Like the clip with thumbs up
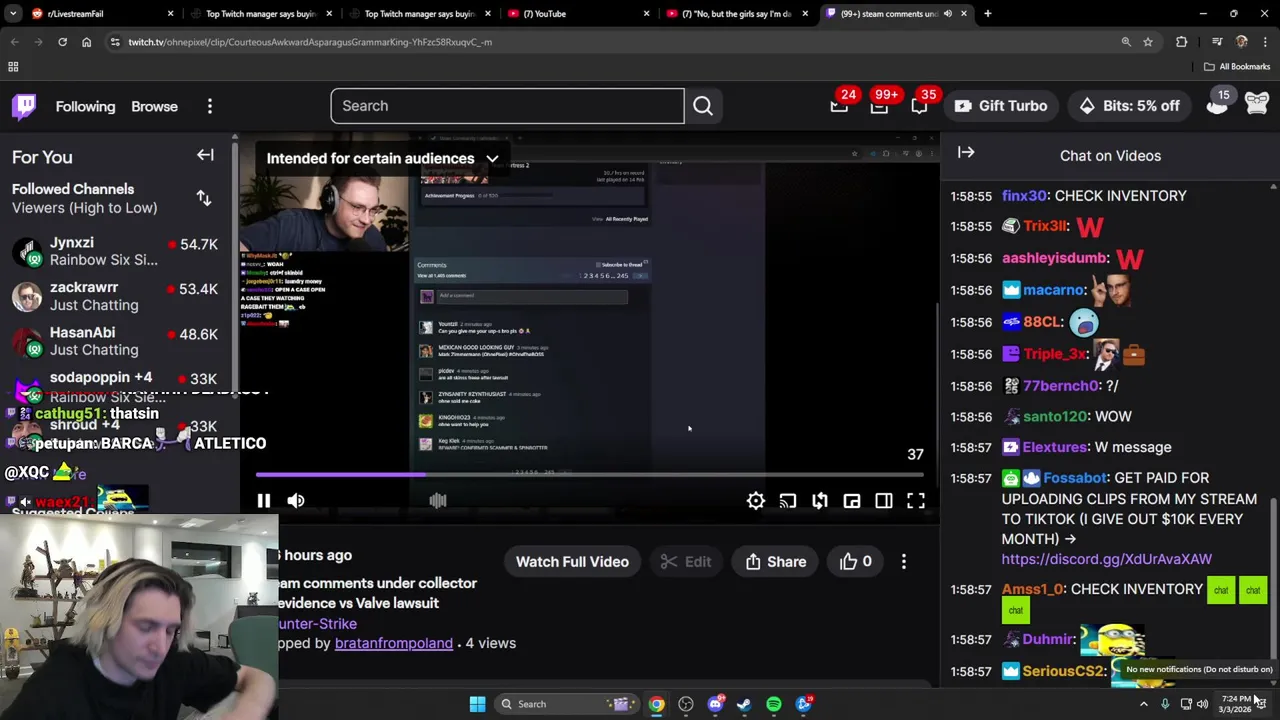Viewport: 1280px width, 720px height. pos(856,562)
